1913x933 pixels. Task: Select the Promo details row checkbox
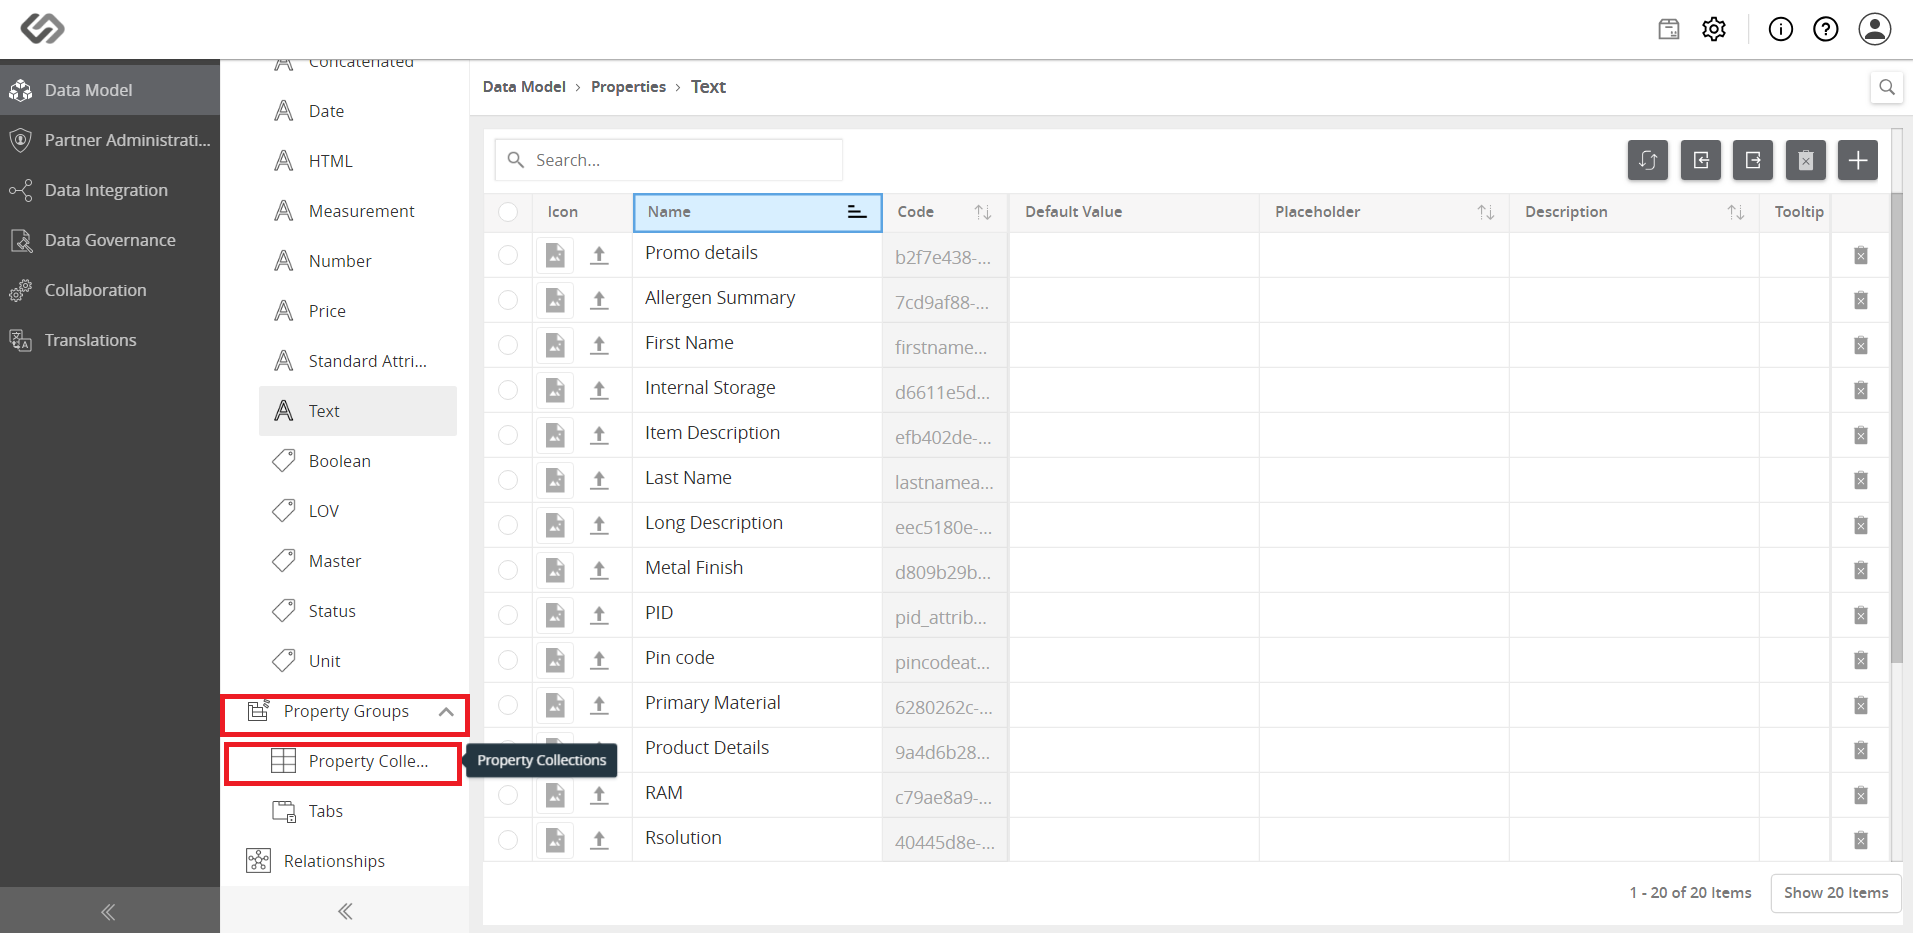coord(508,255)
